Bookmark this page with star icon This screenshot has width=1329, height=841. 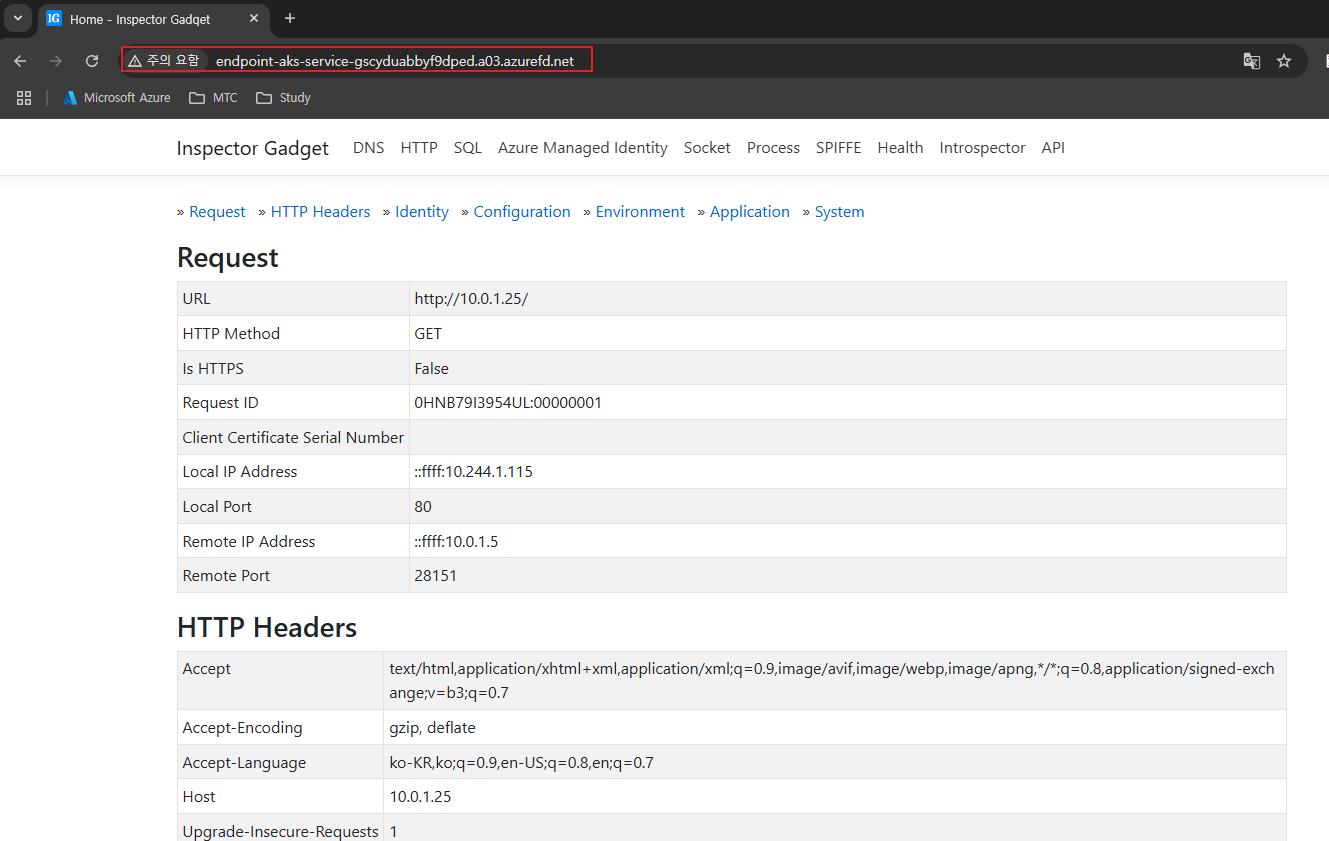coord(1284,61)
